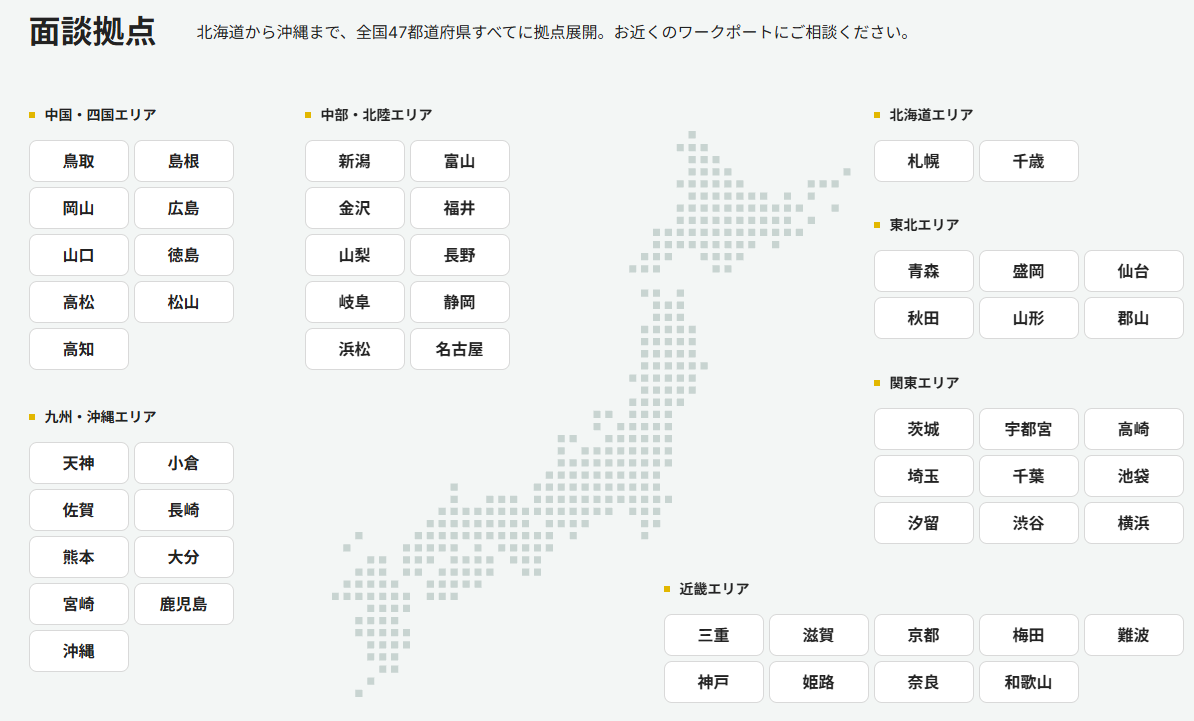Select the 渋谷 (Shibuya) office button
The width and height of the screenshot is (1194, 721).
point(1028,523)
